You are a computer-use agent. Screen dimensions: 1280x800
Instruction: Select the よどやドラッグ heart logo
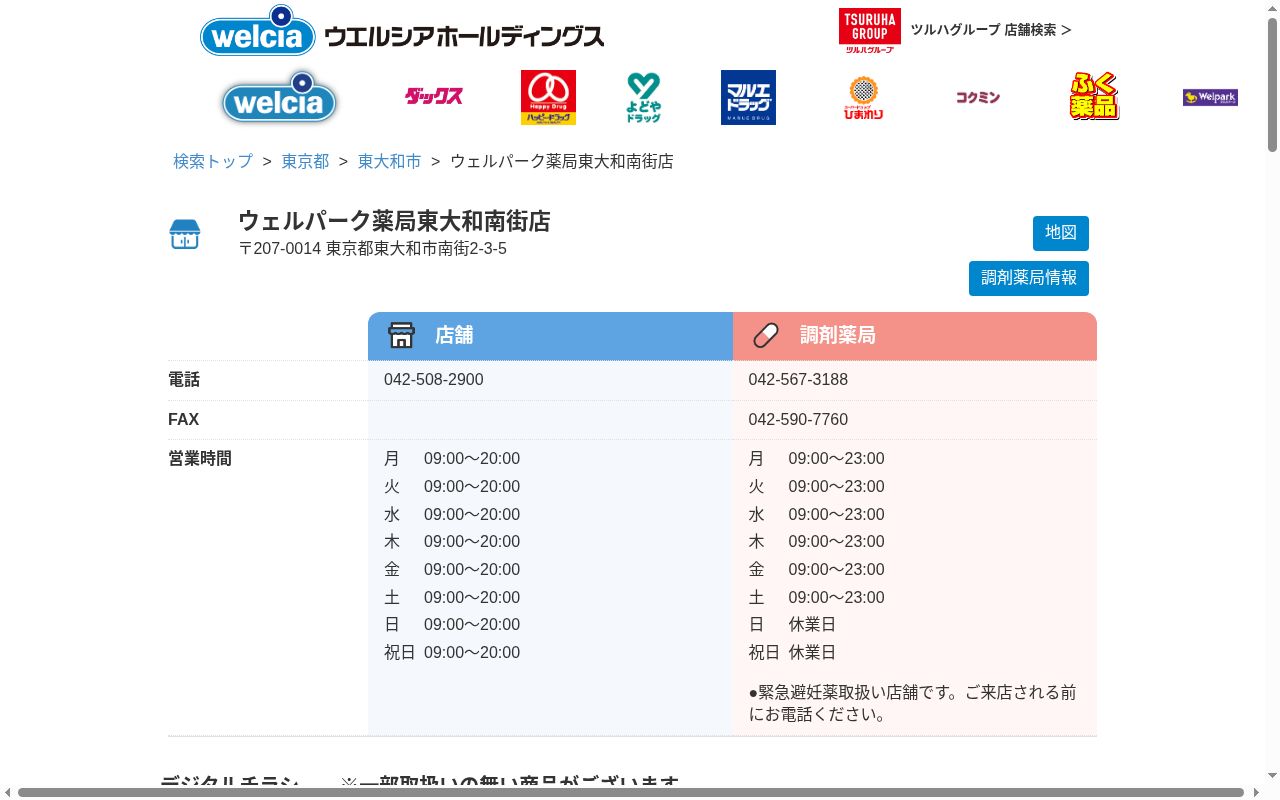(x=644, y=97)
